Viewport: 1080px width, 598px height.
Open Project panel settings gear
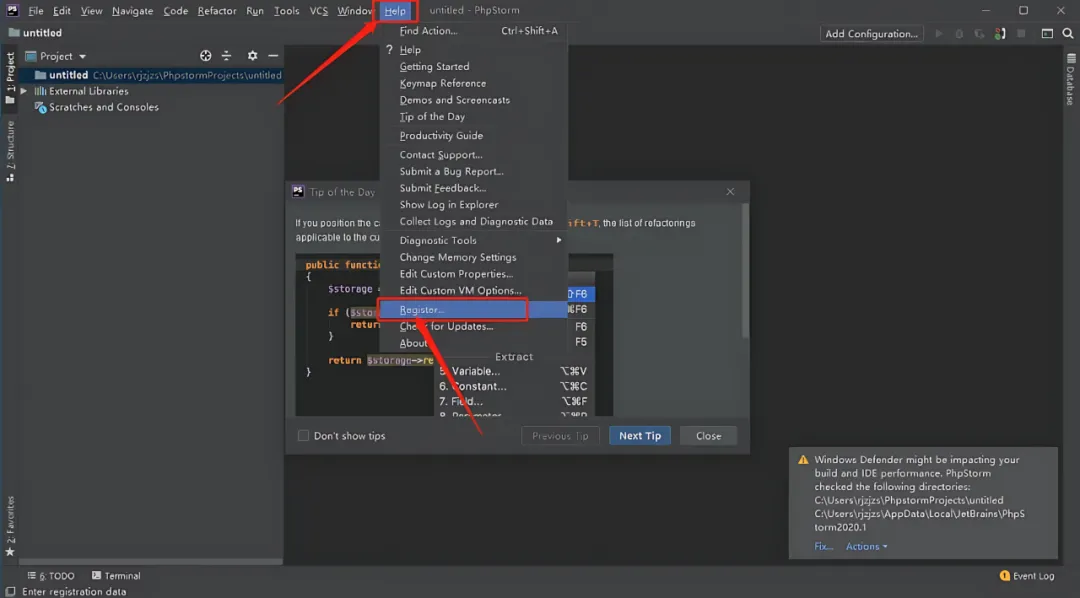252,56
